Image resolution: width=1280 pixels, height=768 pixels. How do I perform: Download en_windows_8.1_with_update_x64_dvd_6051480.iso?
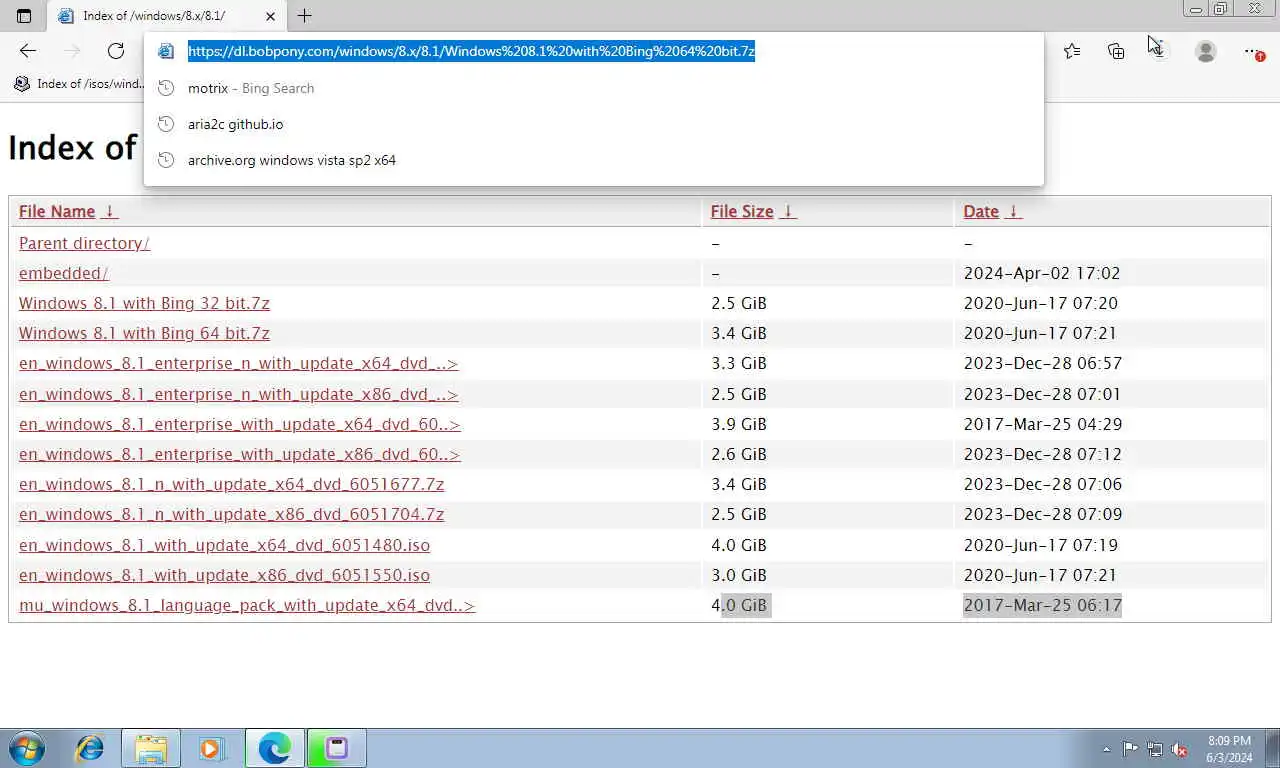[224, 545]
